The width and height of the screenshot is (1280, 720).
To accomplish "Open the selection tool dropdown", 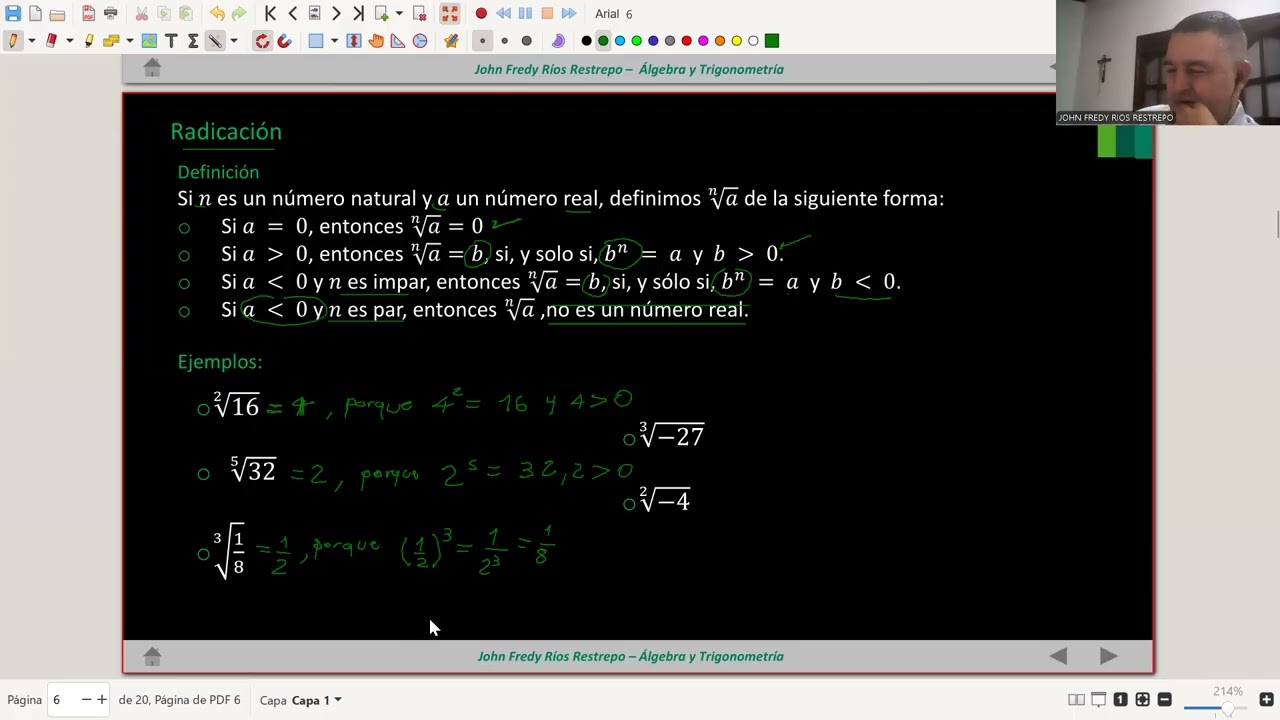I will point(334,41).
